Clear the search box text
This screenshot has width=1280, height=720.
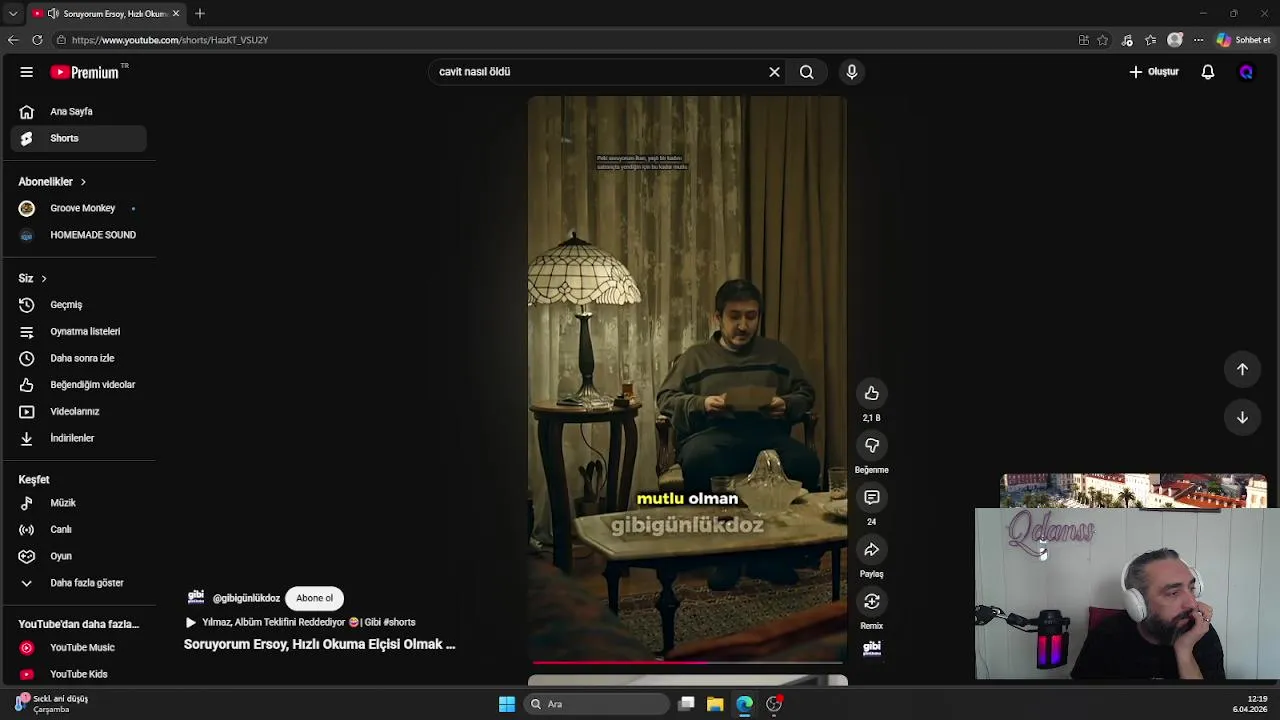click(774, 72)
